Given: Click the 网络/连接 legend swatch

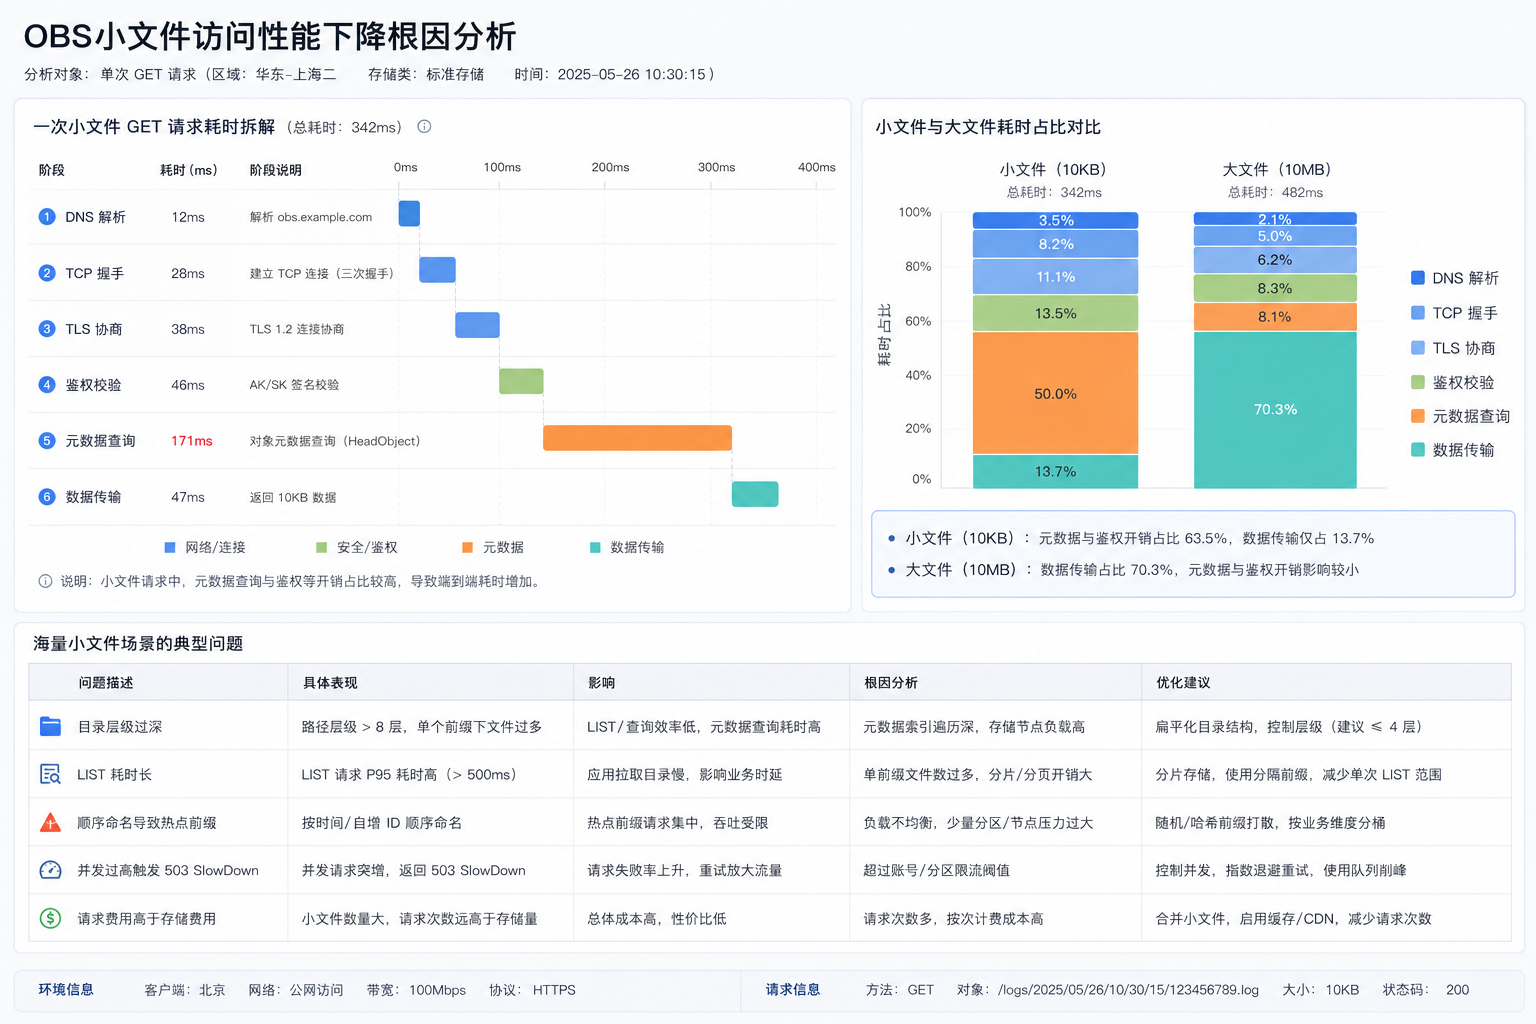Looking at the screenshot, I should pos(170,547).
